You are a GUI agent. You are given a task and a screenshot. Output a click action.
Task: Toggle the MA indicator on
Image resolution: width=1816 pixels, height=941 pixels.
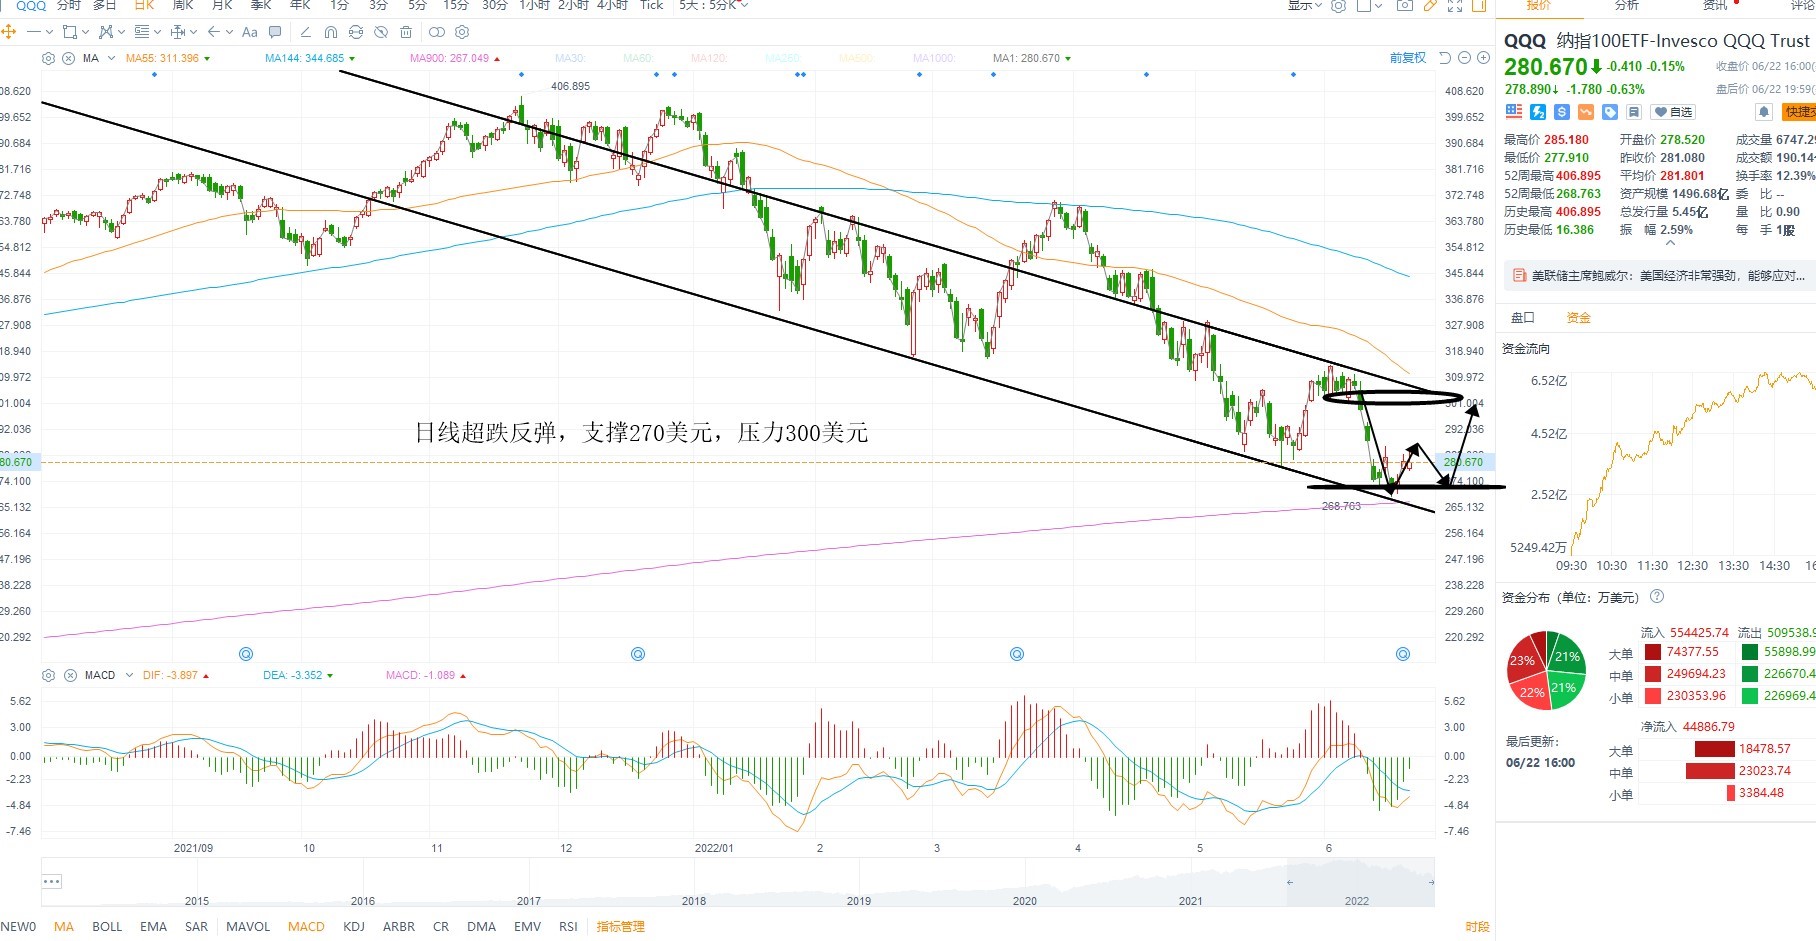[x=64, y=927]
